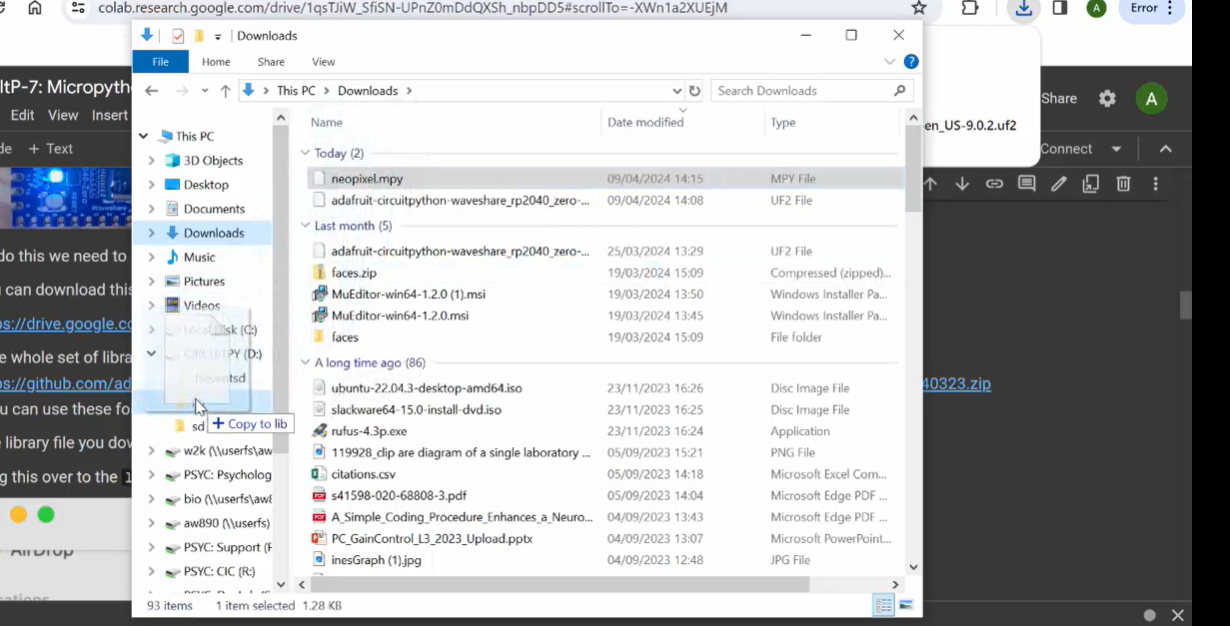Click This PC in the address bar path
This screenshot has height=626, width=1230.
(296, 91)
